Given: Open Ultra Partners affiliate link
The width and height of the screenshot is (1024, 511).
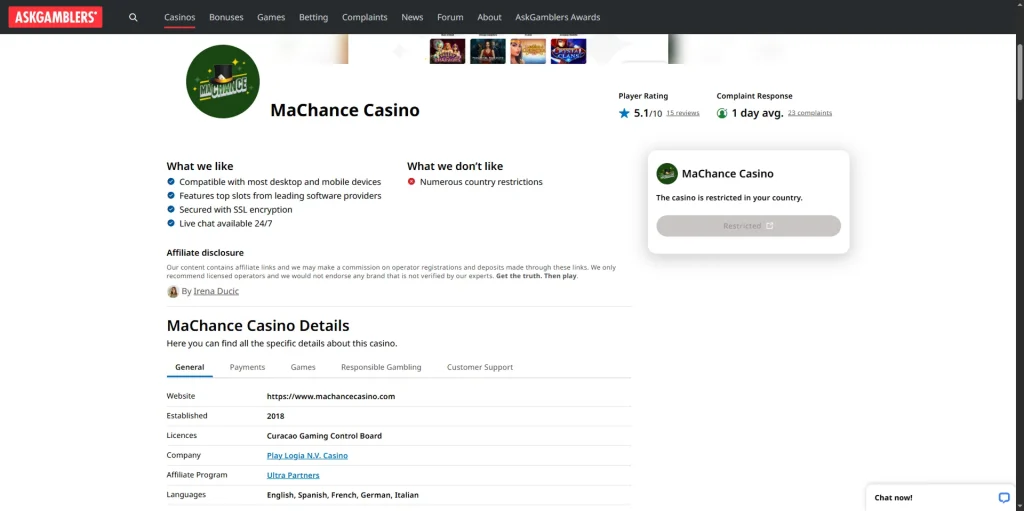Looking at the screenshot, I should [293, 475].
